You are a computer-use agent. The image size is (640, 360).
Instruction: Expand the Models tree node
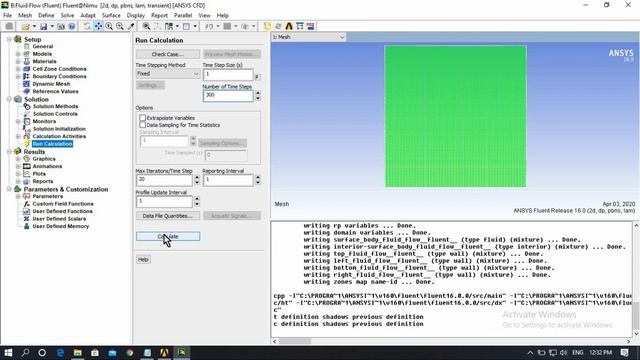click(18, 54)
